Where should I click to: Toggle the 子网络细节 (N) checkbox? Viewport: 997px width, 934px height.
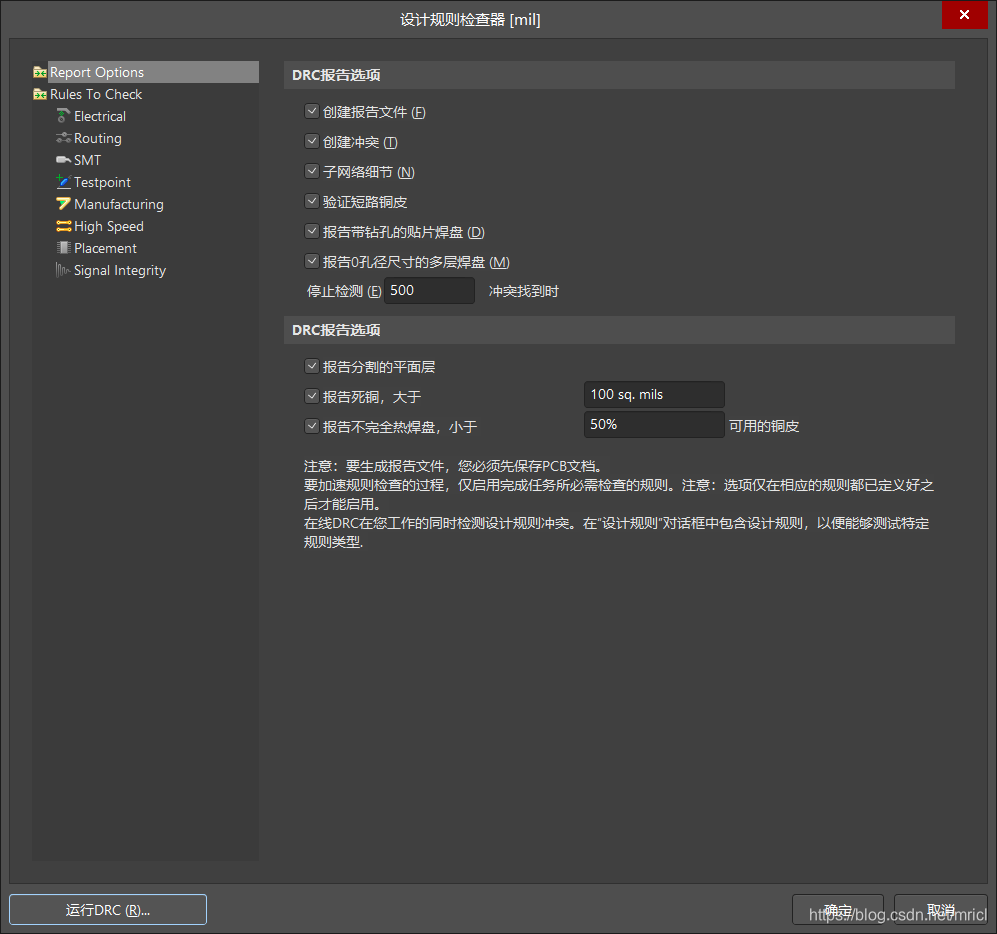click(312, 171)
